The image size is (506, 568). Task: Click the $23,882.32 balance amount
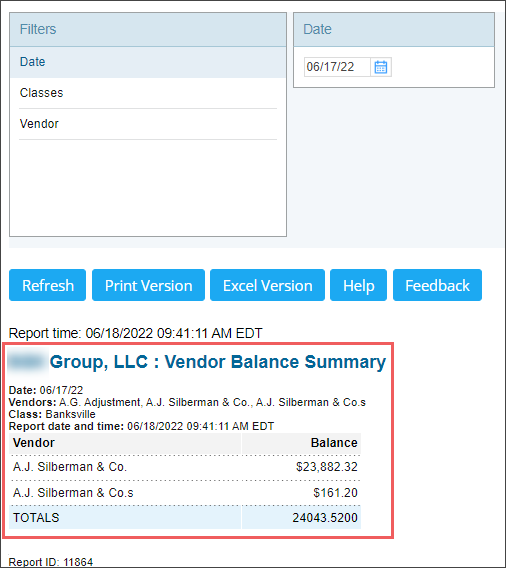pyautogui.click(x=327, y=467)
